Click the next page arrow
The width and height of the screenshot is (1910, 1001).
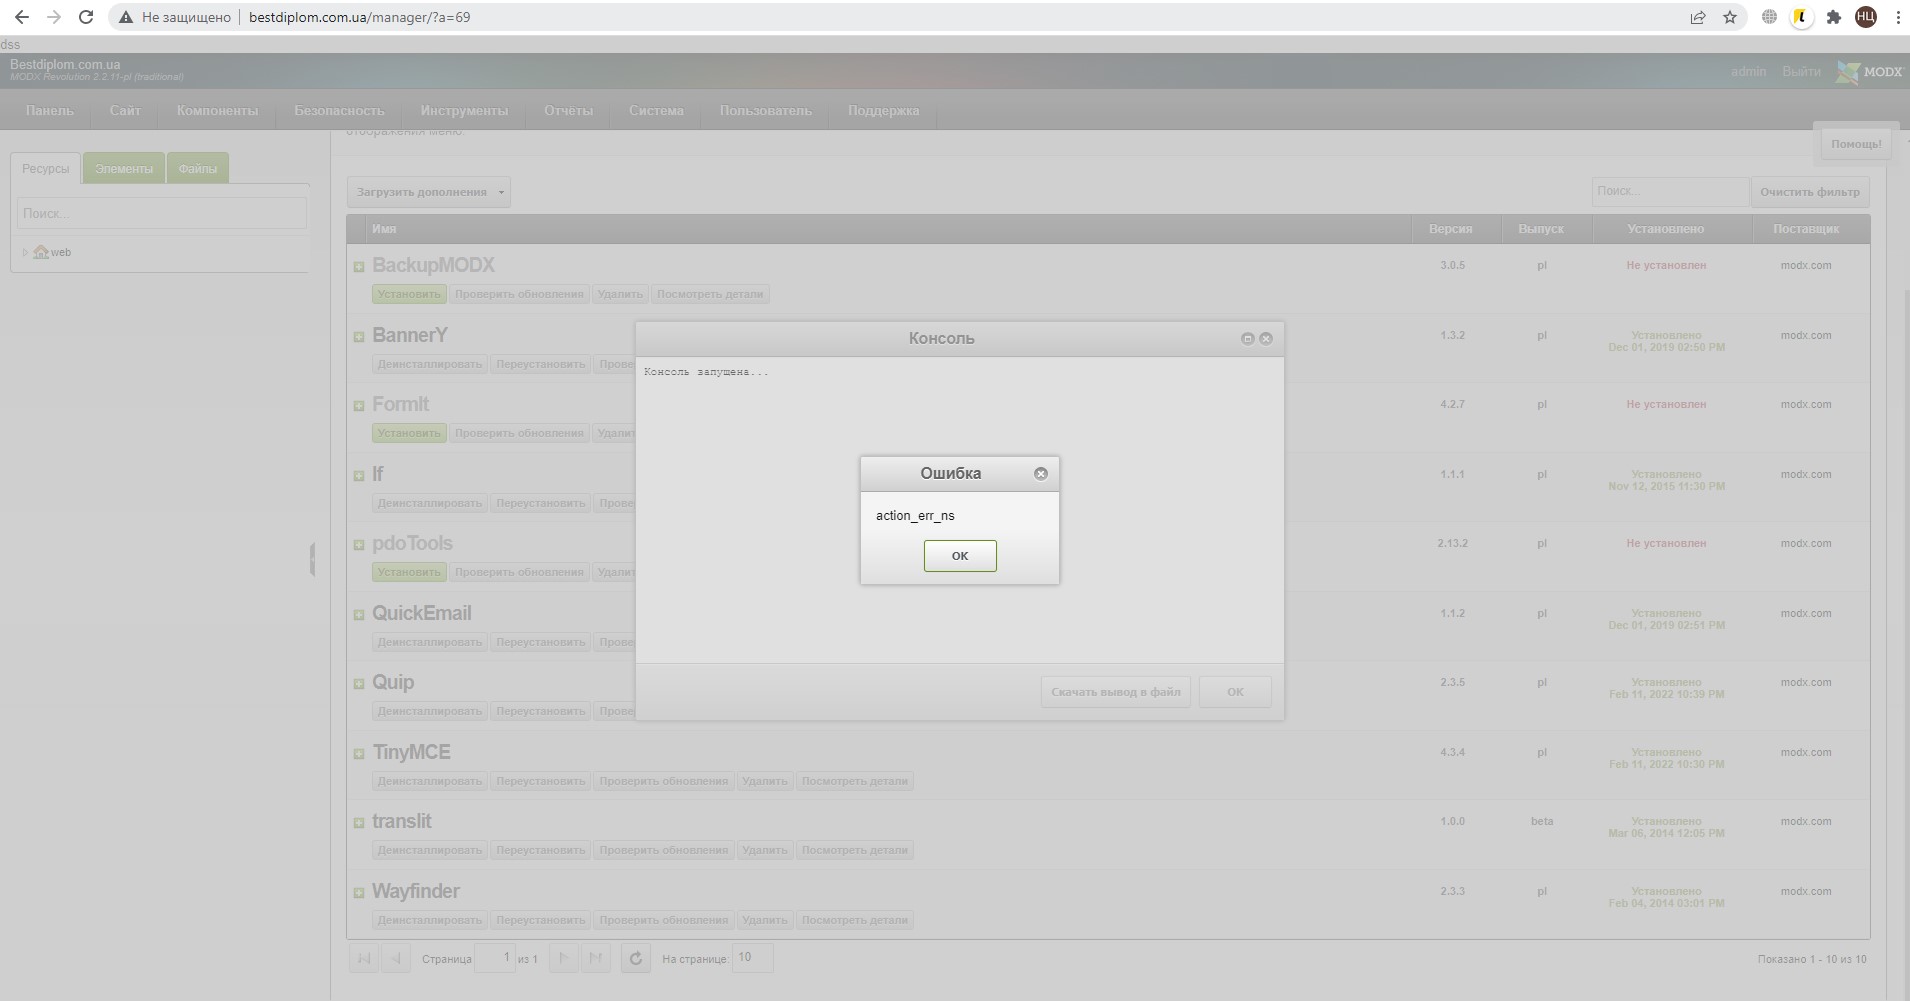563,957
